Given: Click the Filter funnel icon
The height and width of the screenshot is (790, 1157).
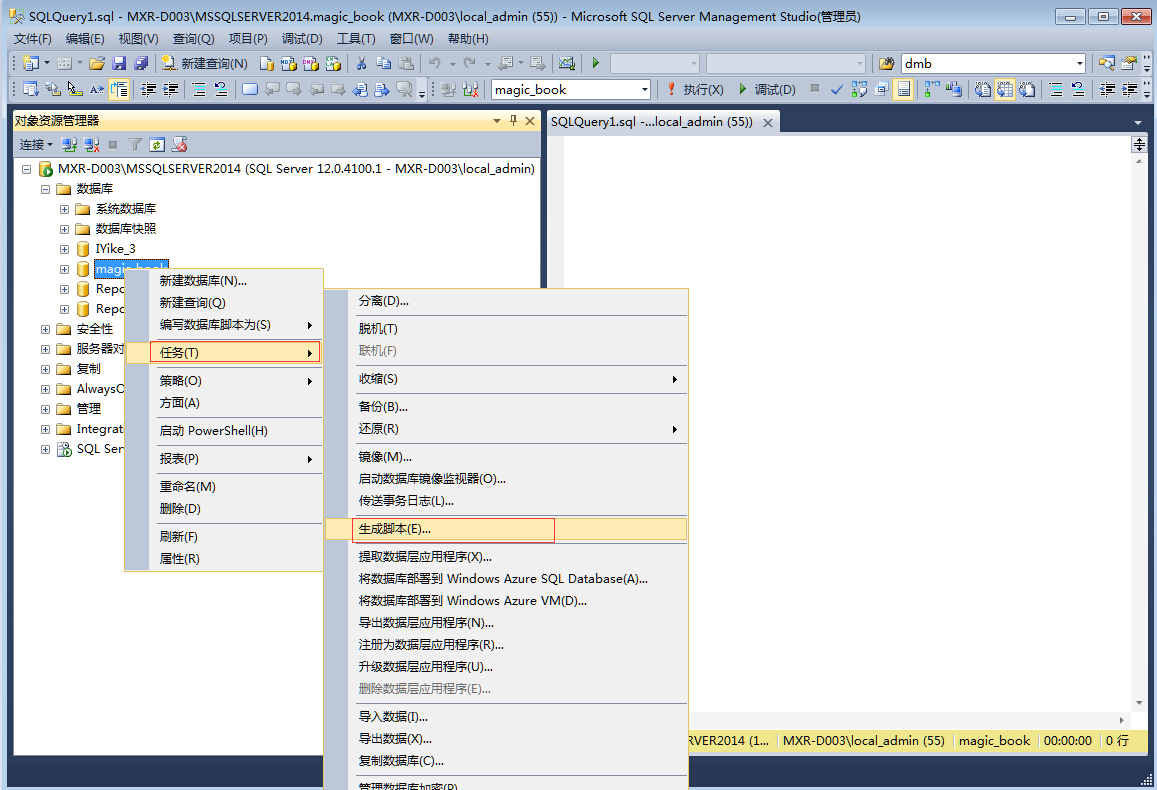Looking at the screenshot, I should (135, 145).
